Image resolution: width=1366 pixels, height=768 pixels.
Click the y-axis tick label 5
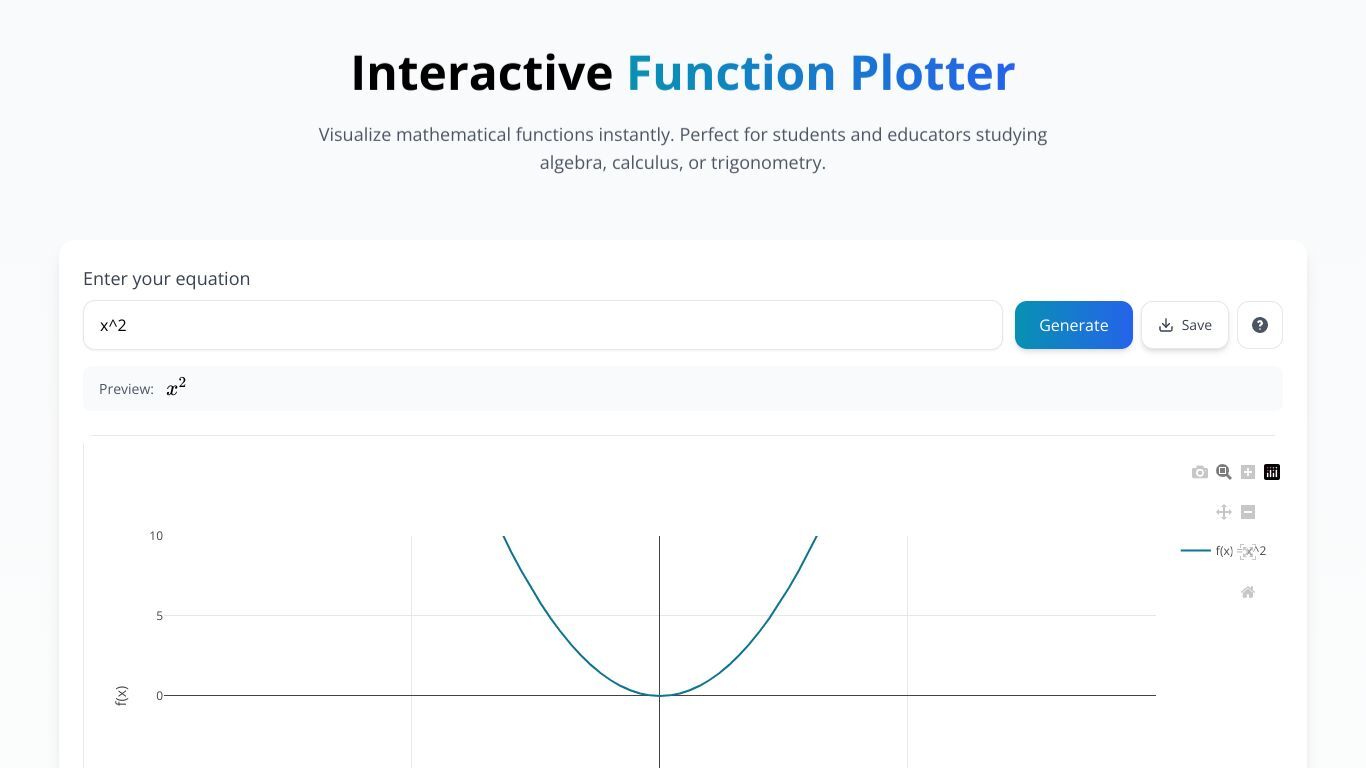(159, 616)
